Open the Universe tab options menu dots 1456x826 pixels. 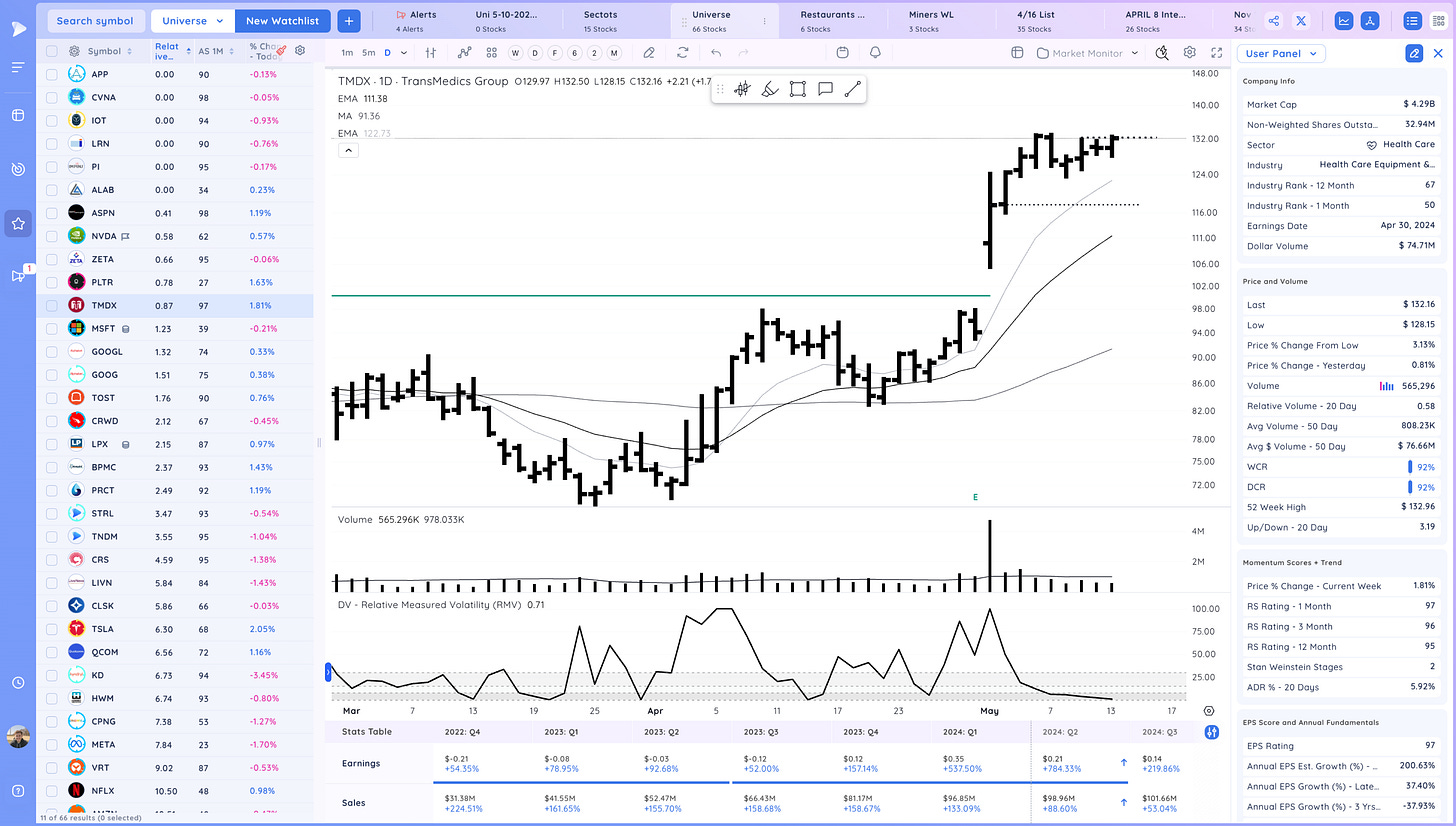[x=765, y=21]
